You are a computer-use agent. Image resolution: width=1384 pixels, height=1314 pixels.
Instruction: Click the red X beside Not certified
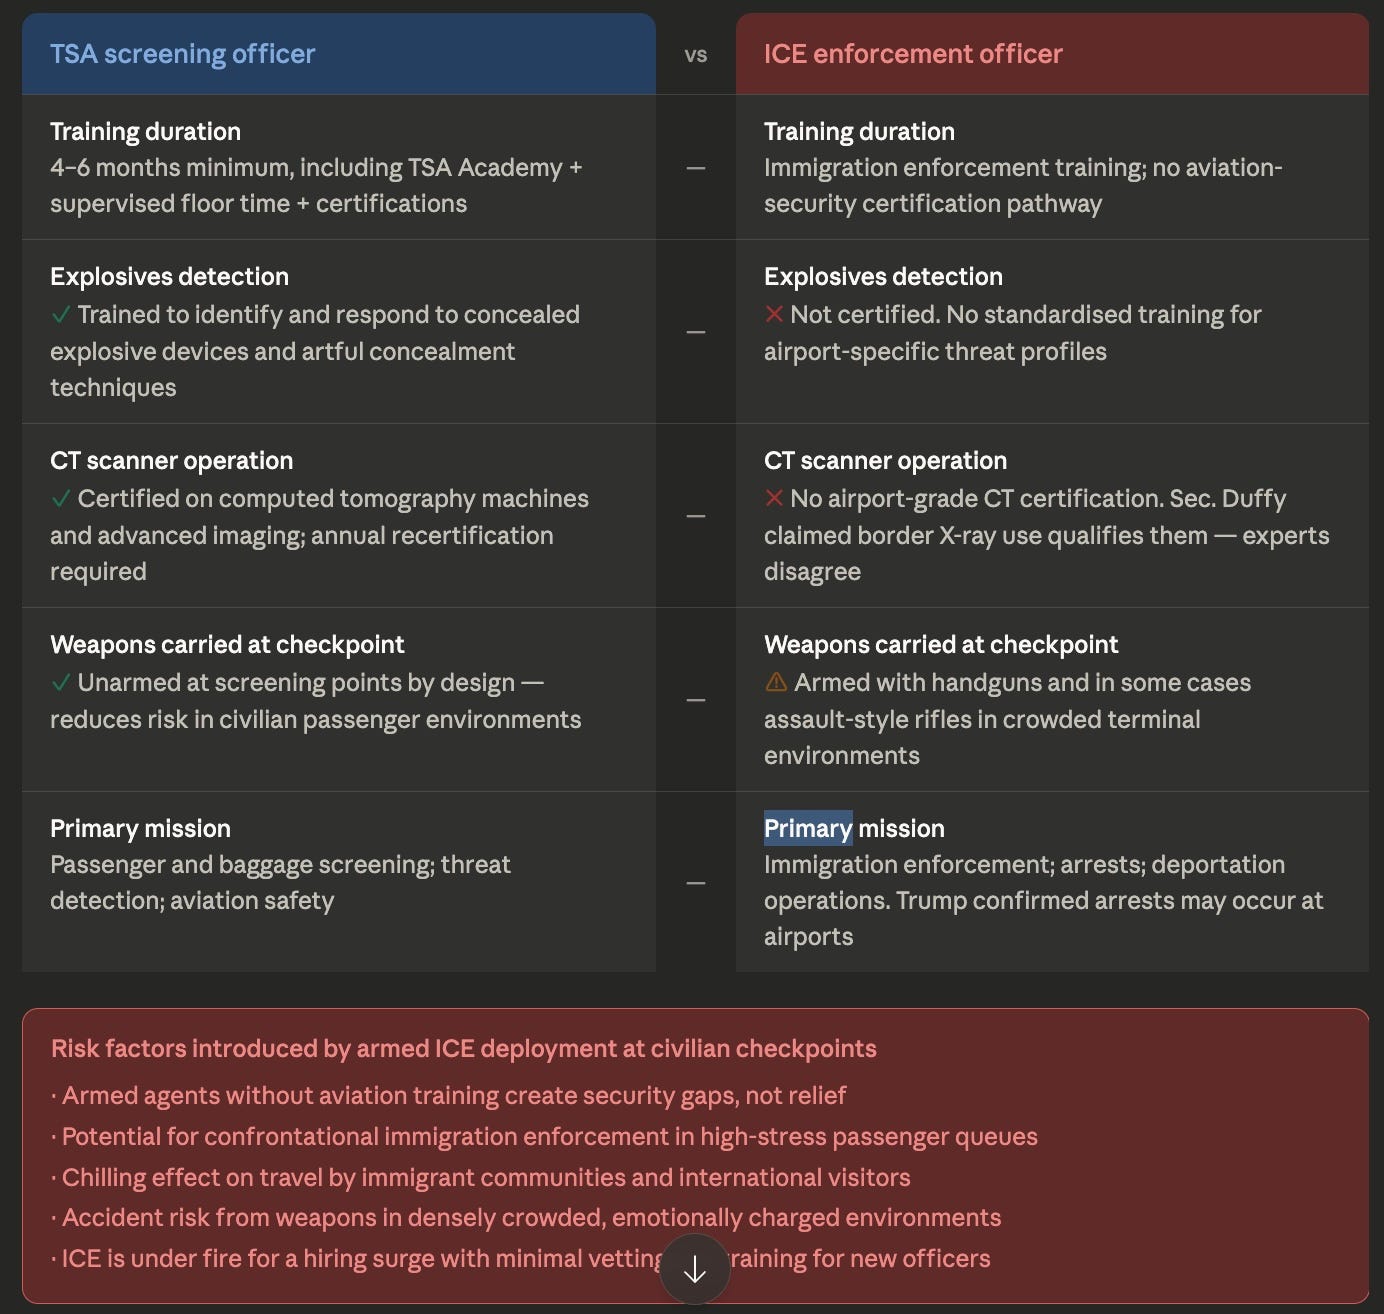tap(774, 315)
